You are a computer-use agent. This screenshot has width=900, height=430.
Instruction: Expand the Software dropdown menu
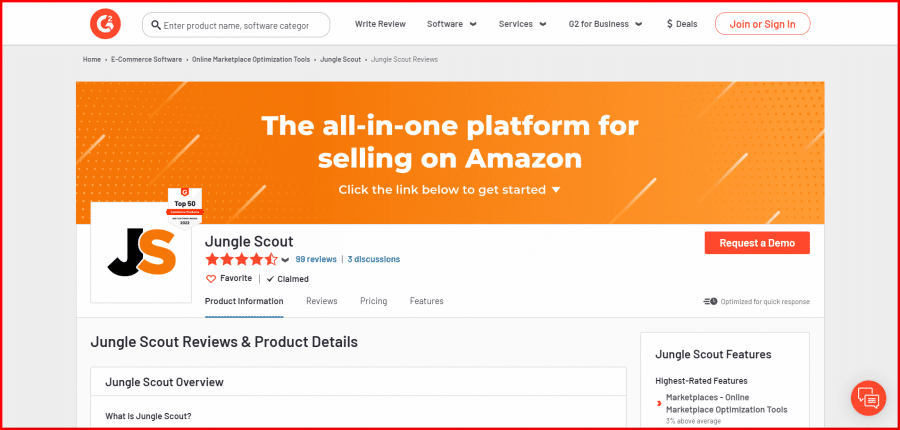point(452,24)
